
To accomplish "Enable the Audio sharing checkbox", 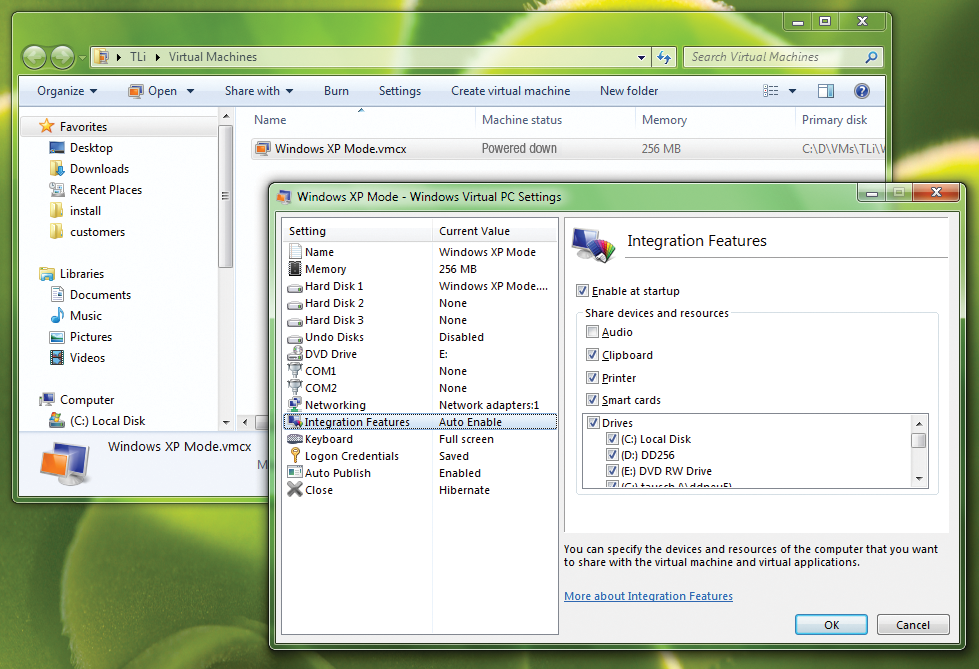I will point(593,332).
